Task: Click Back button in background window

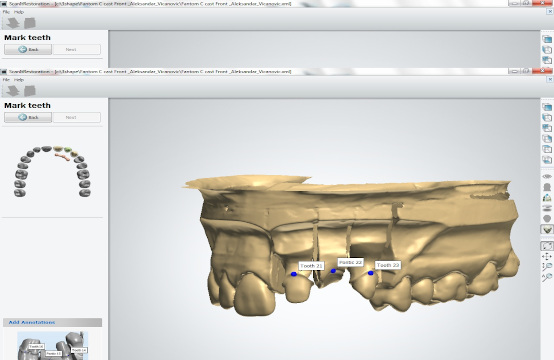Action: coord(28,49)
